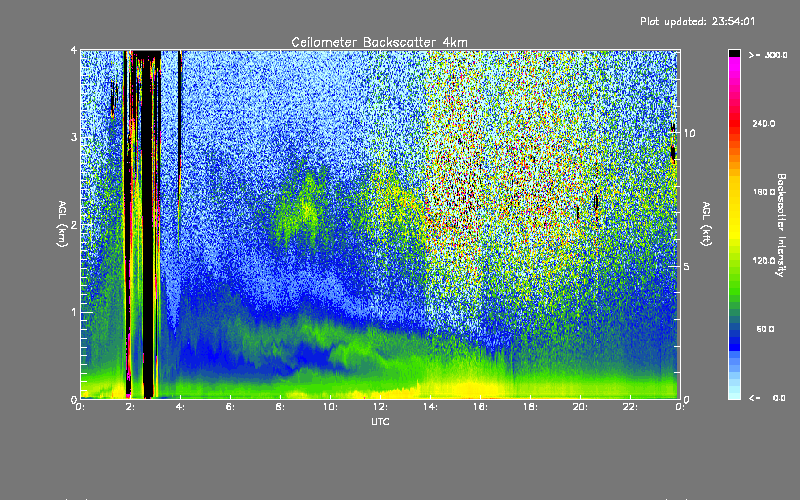Click the '22:' tick on UTC axis
Screen dimensions: 800x500
(630, 407)
